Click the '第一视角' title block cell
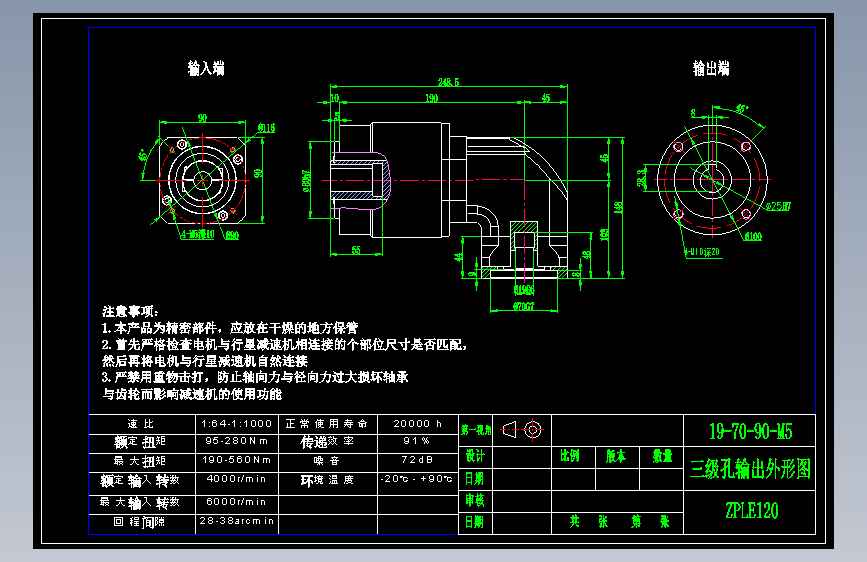This screenshot has height=562, width=867. pyautogui.click(x=476, y=430)
